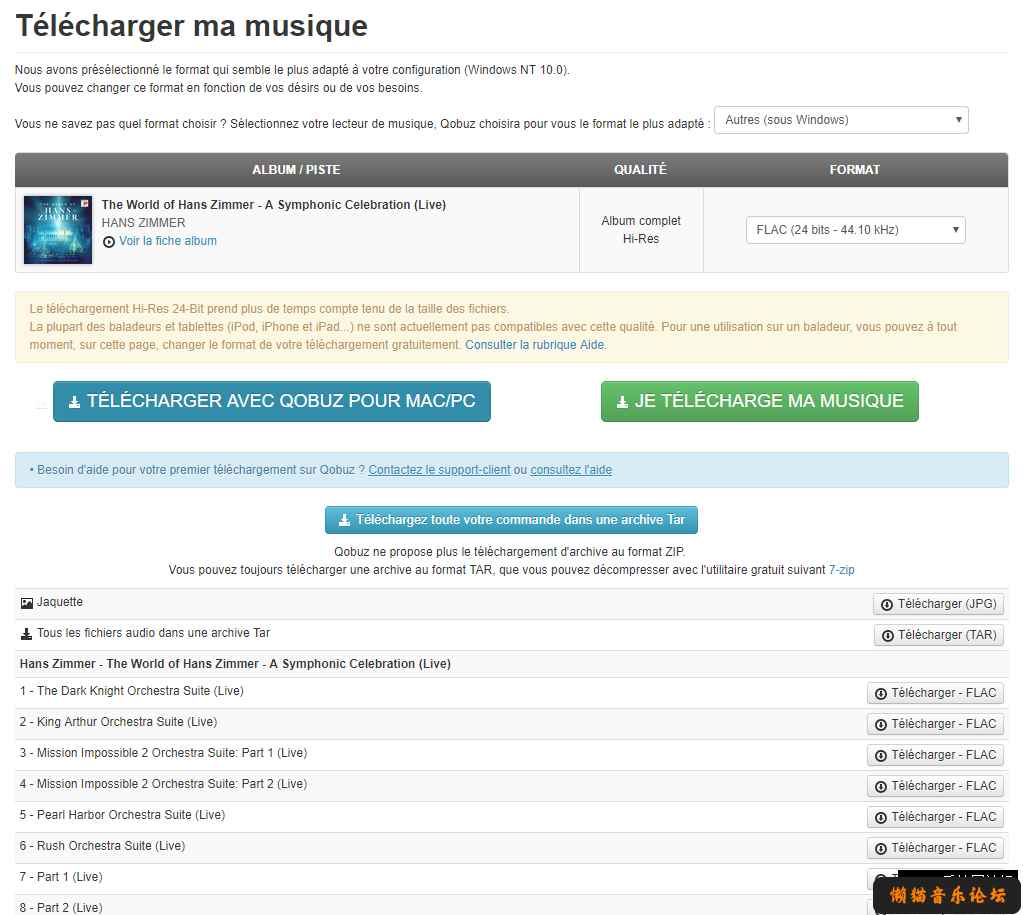Click artist name 'HANS ZIMMER'
Image resolution: width=1023 pixels, height=915 pixels.
pyautogui.click(x=144, y=223)
